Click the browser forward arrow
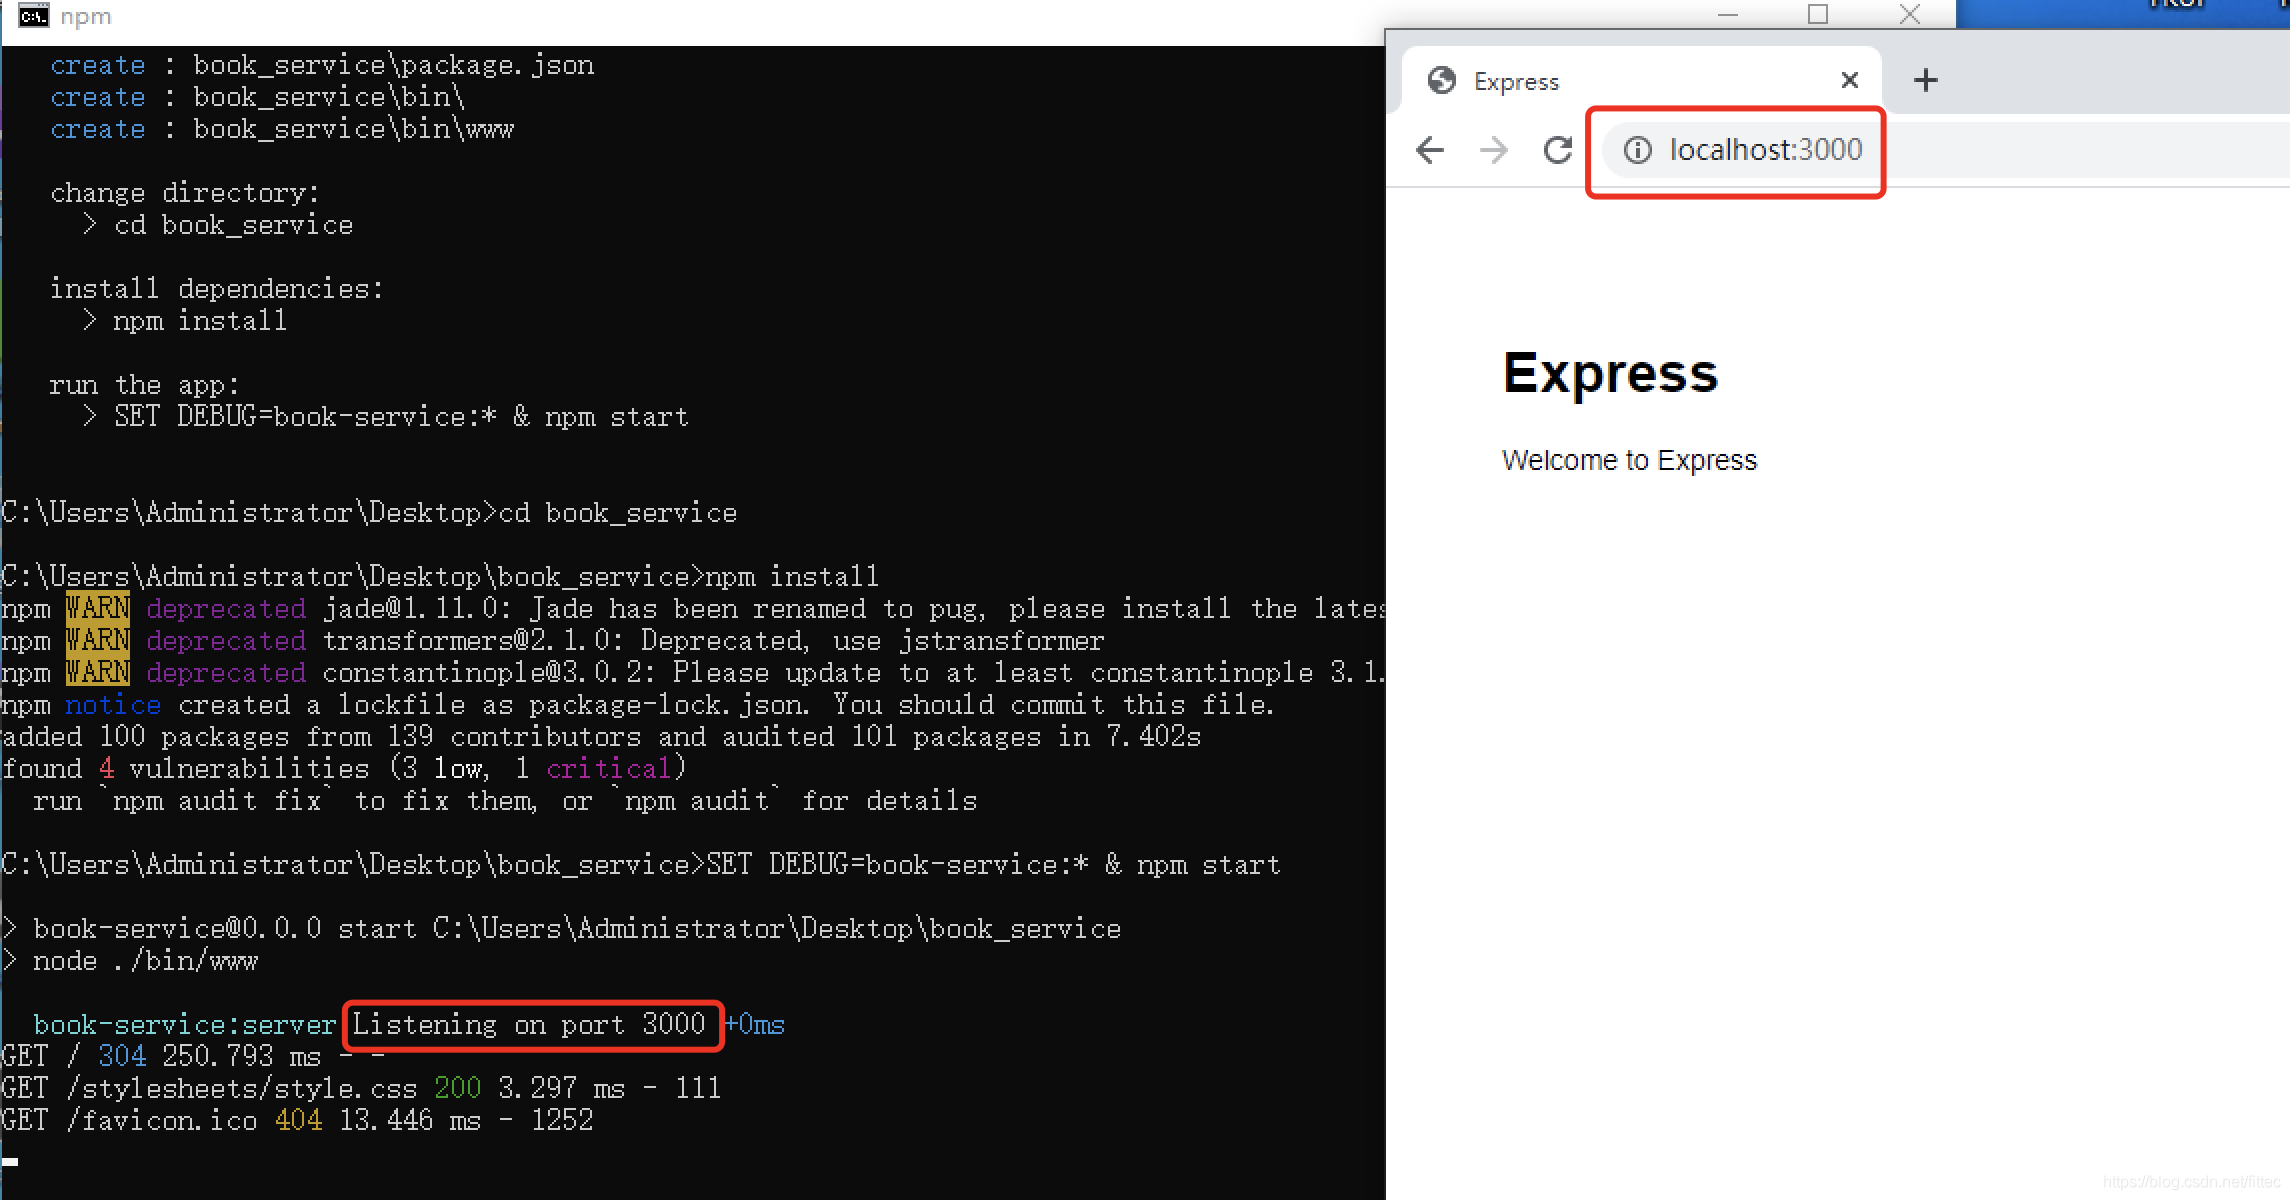Screen dimensions: 2290x1200 click(1494, 150)
